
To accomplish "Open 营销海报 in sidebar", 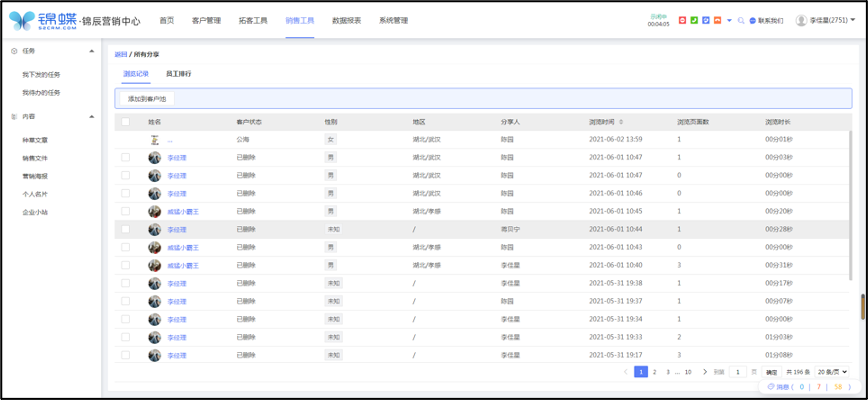I will pos(35,176).
